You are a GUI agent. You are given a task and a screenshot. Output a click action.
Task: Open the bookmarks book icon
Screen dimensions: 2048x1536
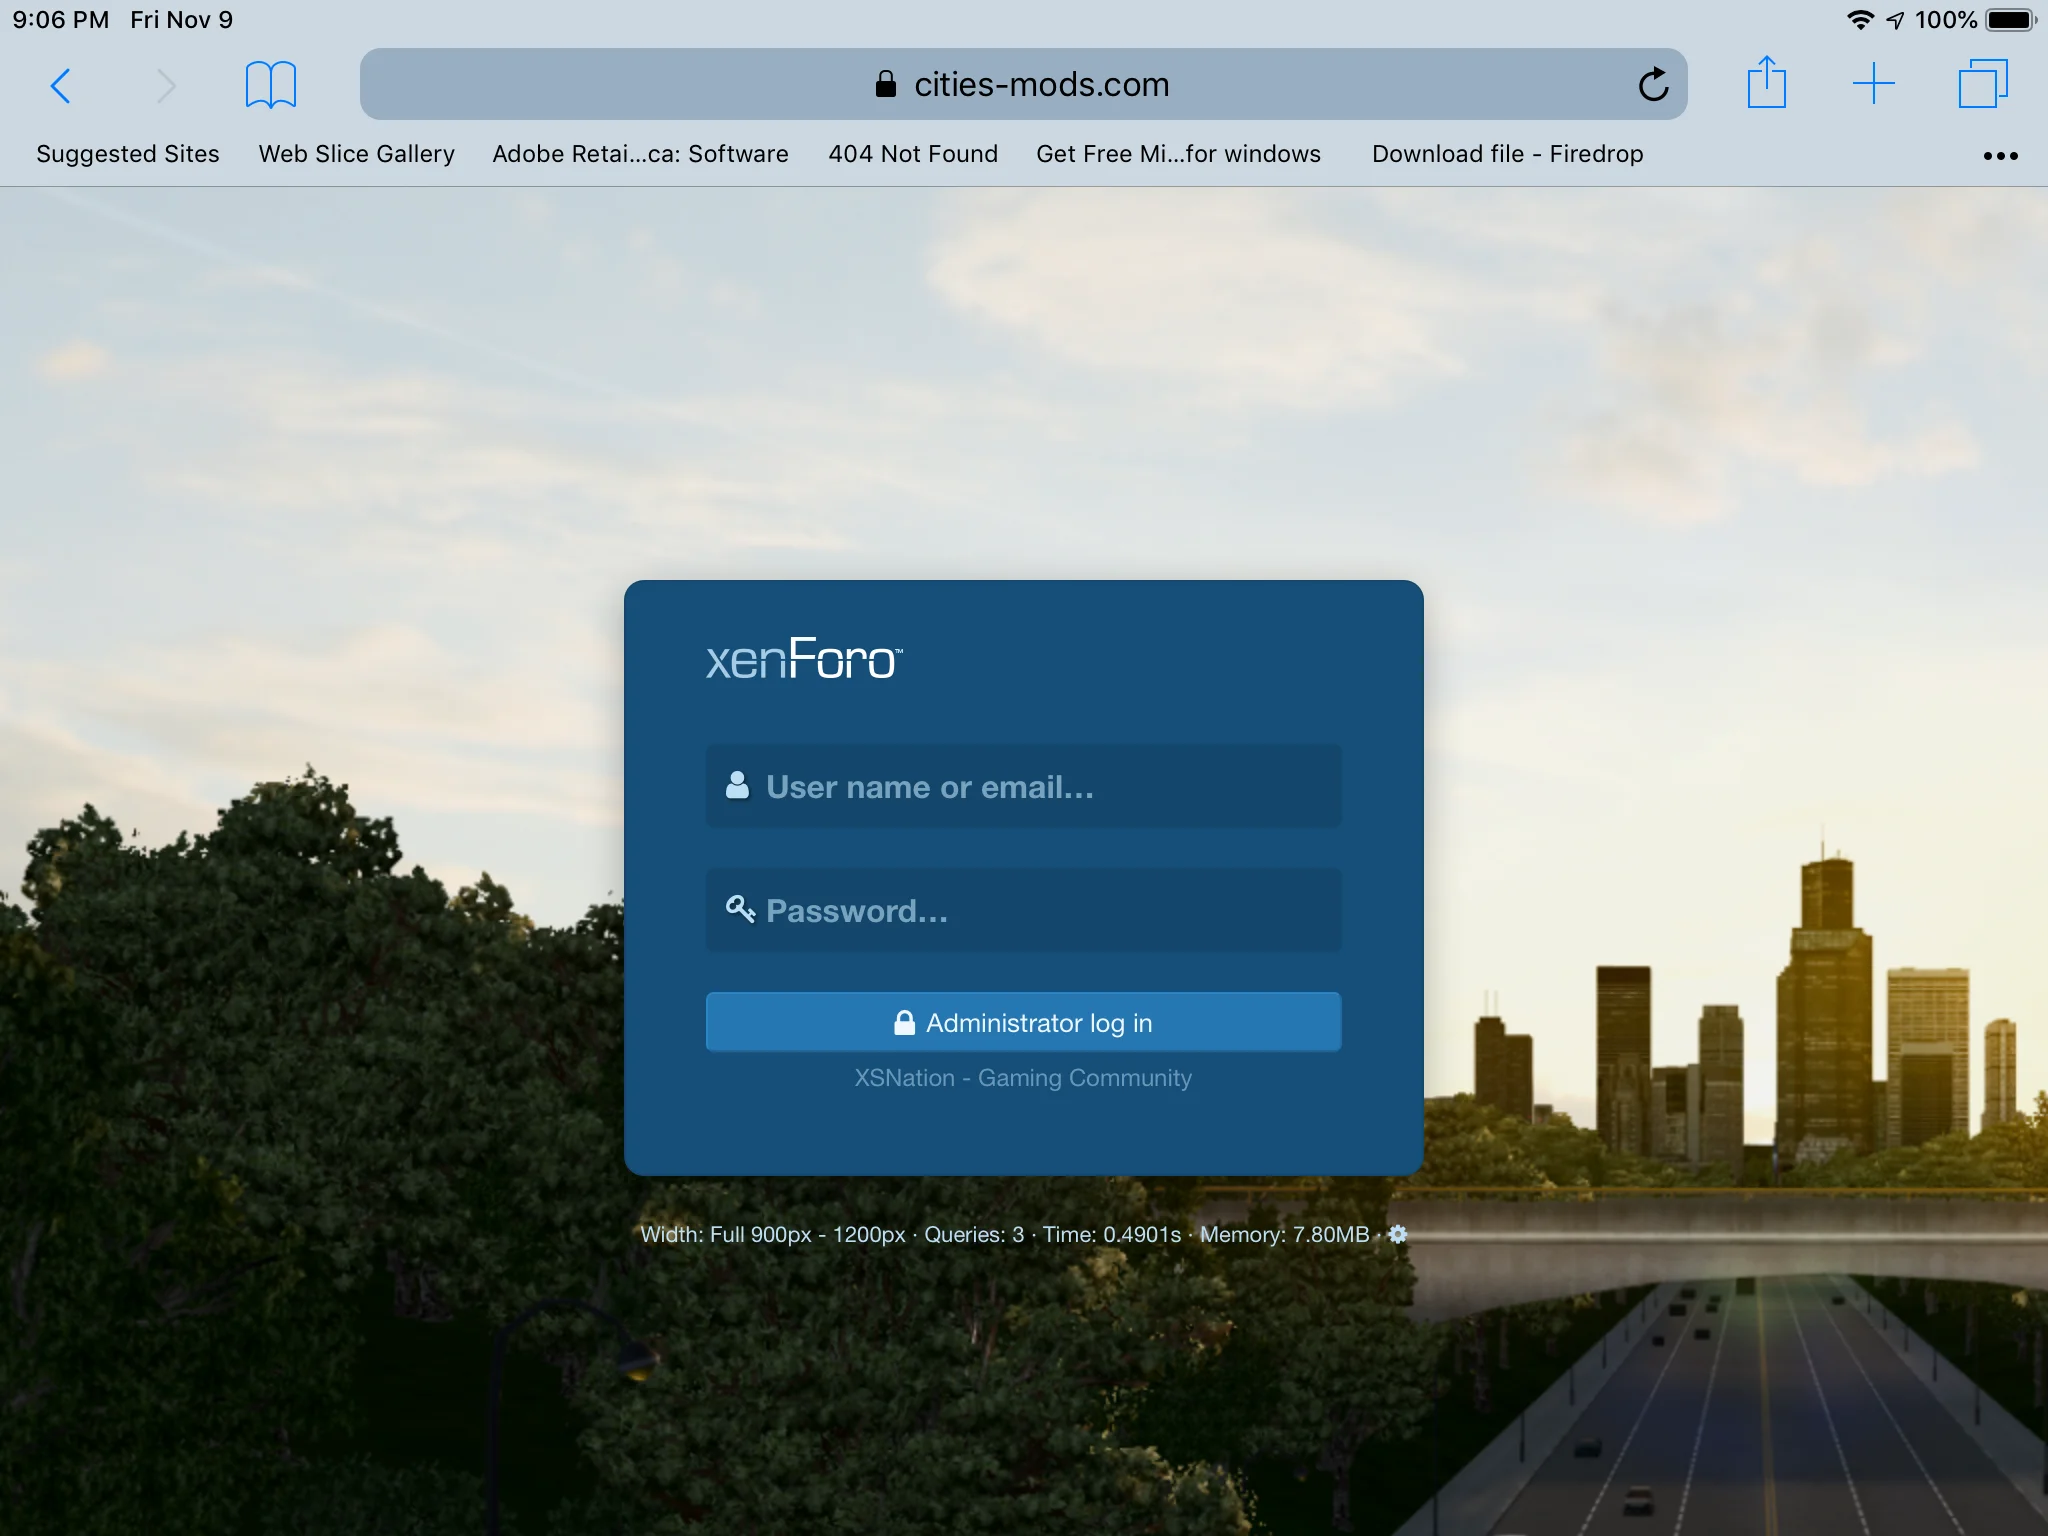coord(271,84)
